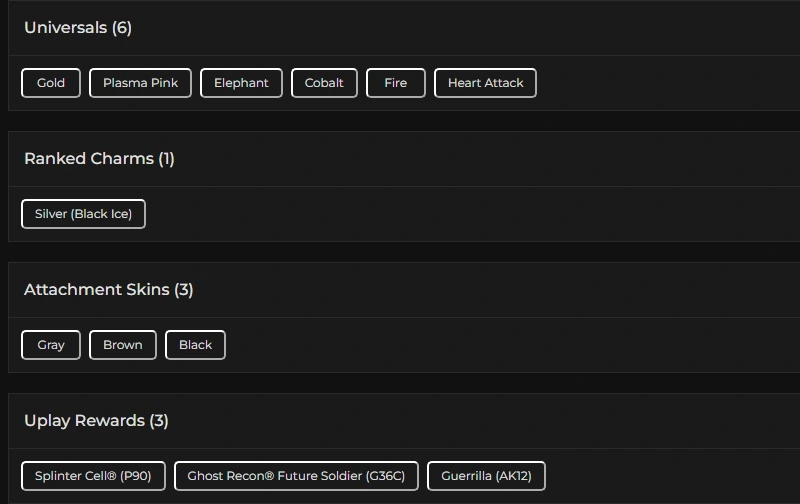Toggle the Splinter Cell (P90) reward
The image size is (800, 504).
tap(93, 476)
